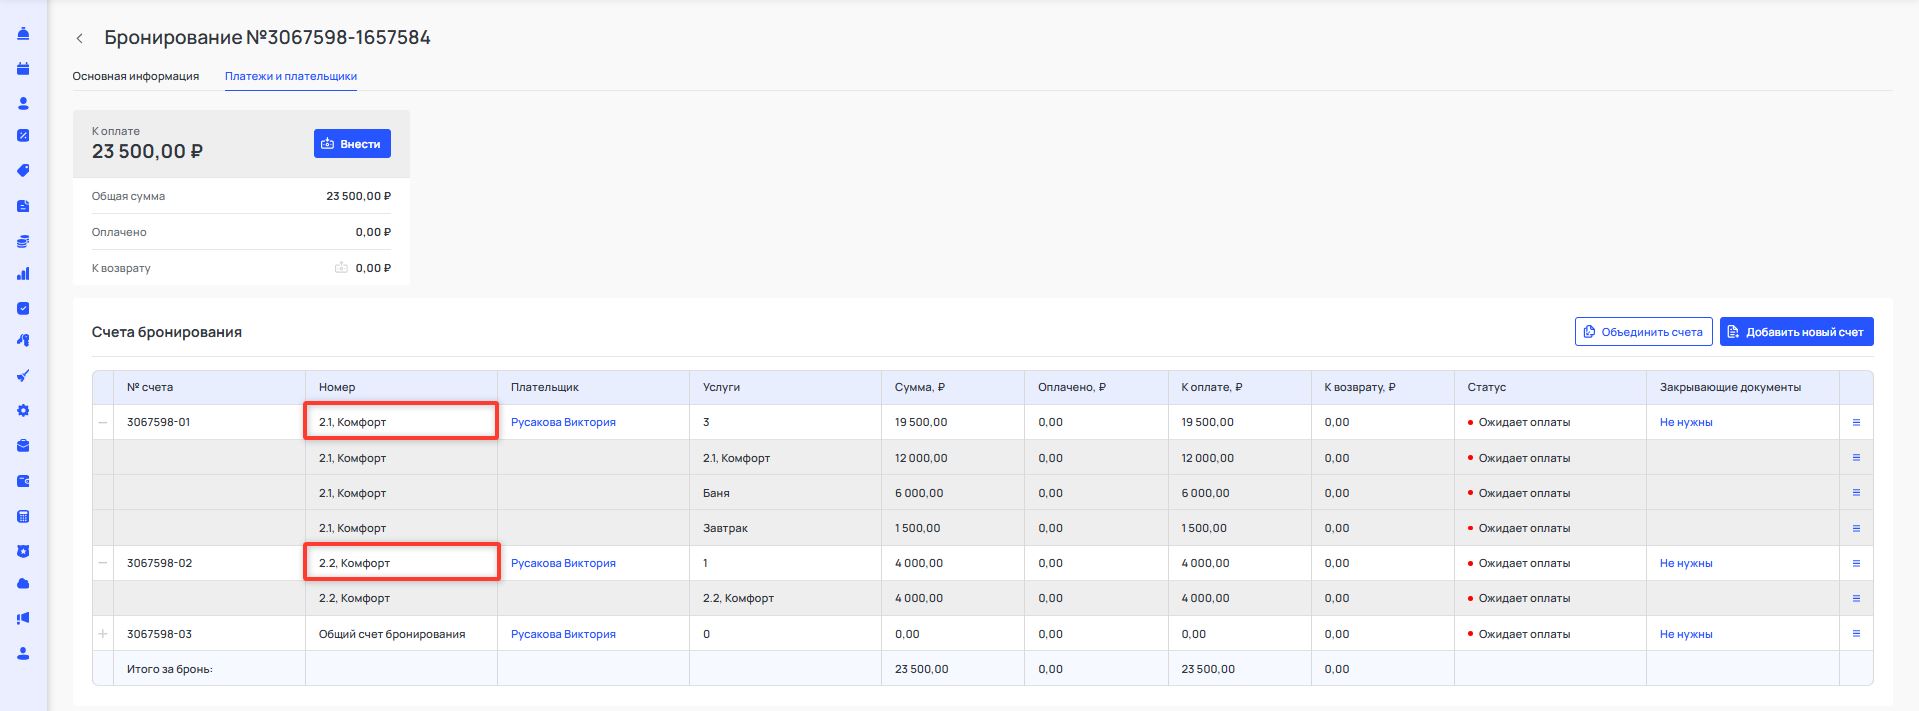Click the Объединить счета button
1919x711 pixels.
[x=1643, y=332]
